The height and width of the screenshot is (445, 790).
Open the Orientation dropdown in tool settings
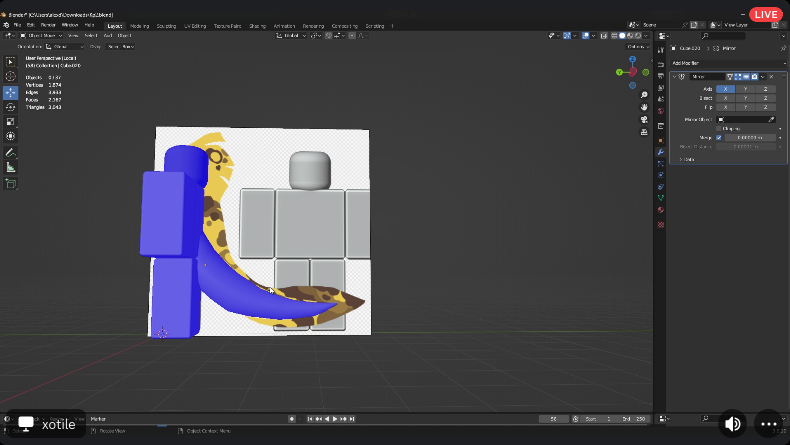point(65,46)
